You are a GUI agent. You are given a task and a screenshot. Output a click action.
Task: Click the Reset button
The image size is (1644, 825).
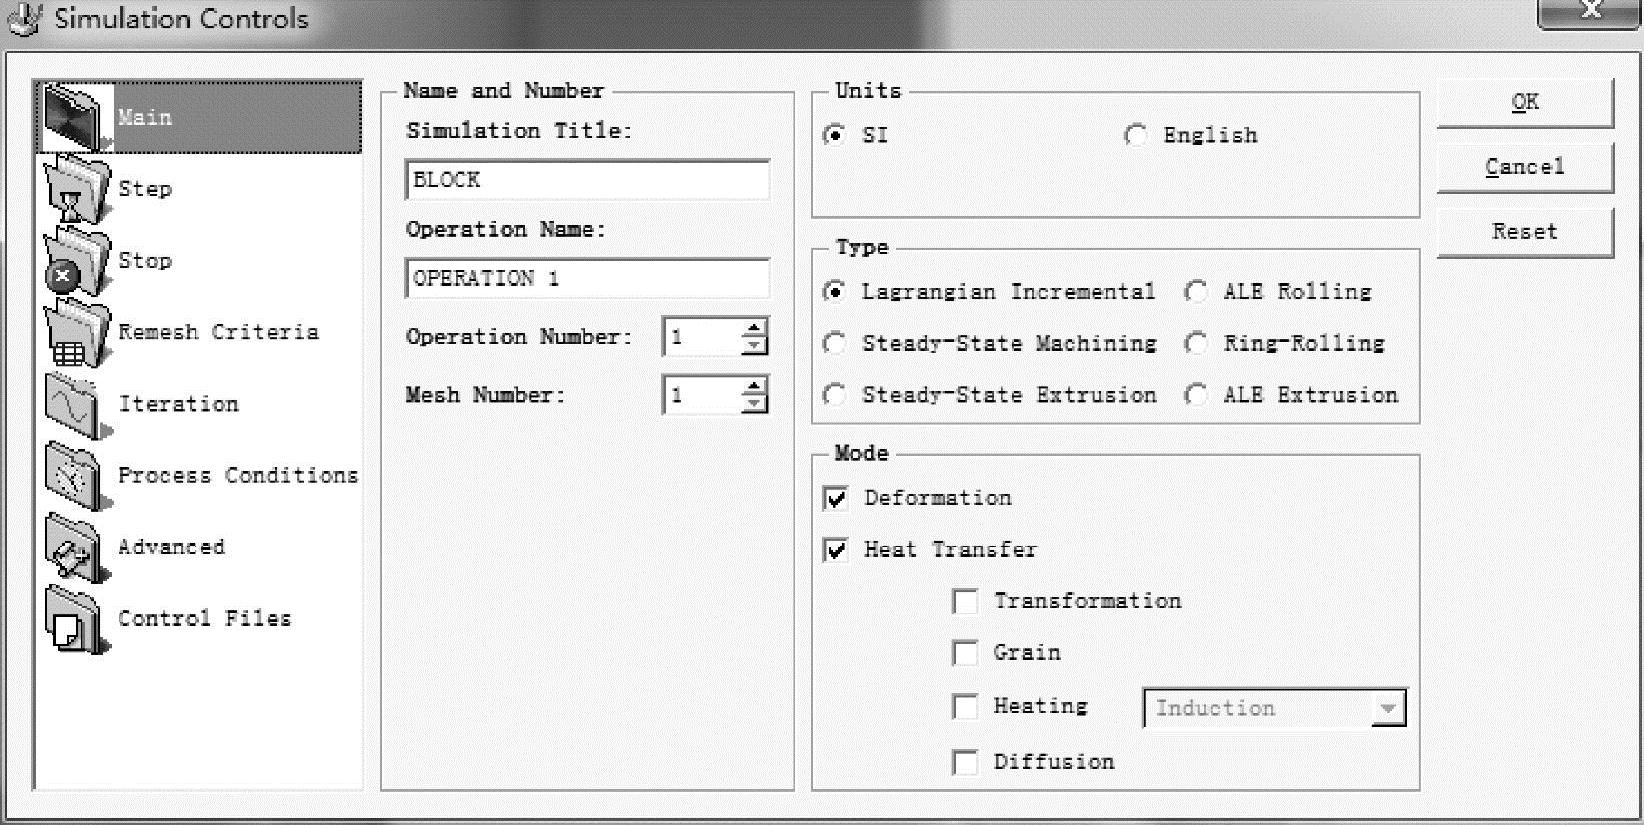[x=1524, y=232]
